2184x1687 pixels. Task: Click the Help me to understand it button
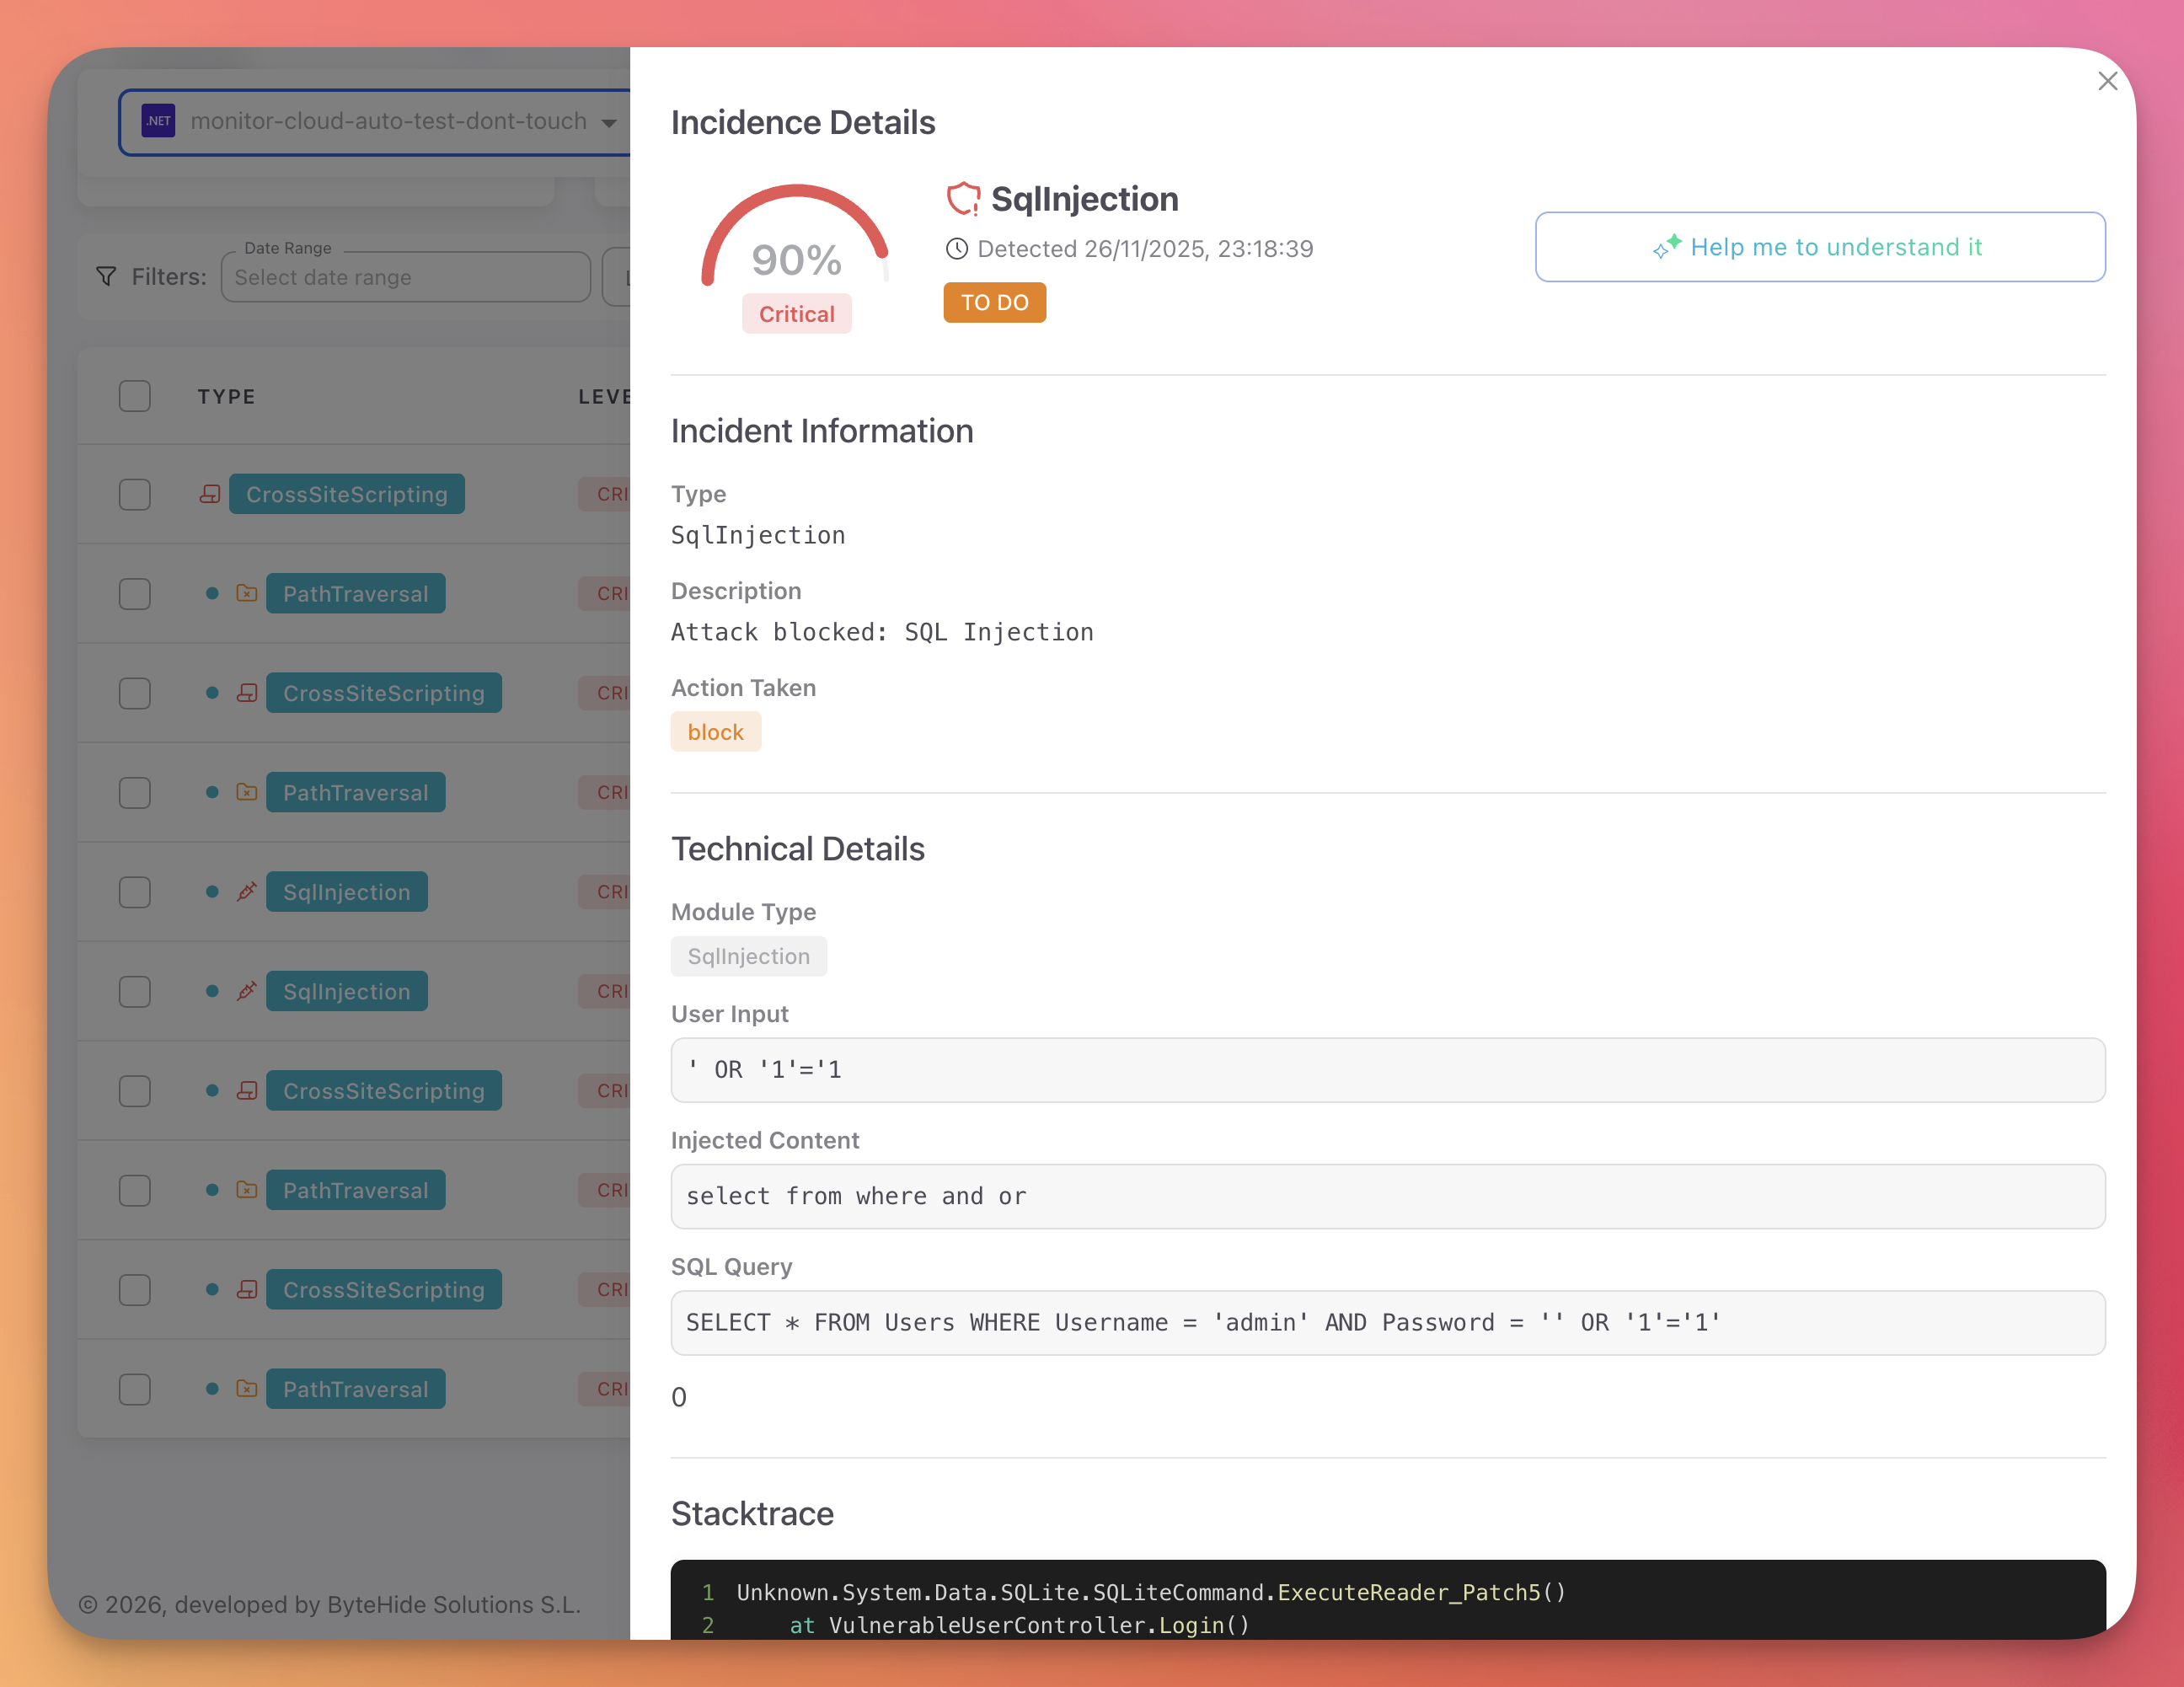[1820, 247]
